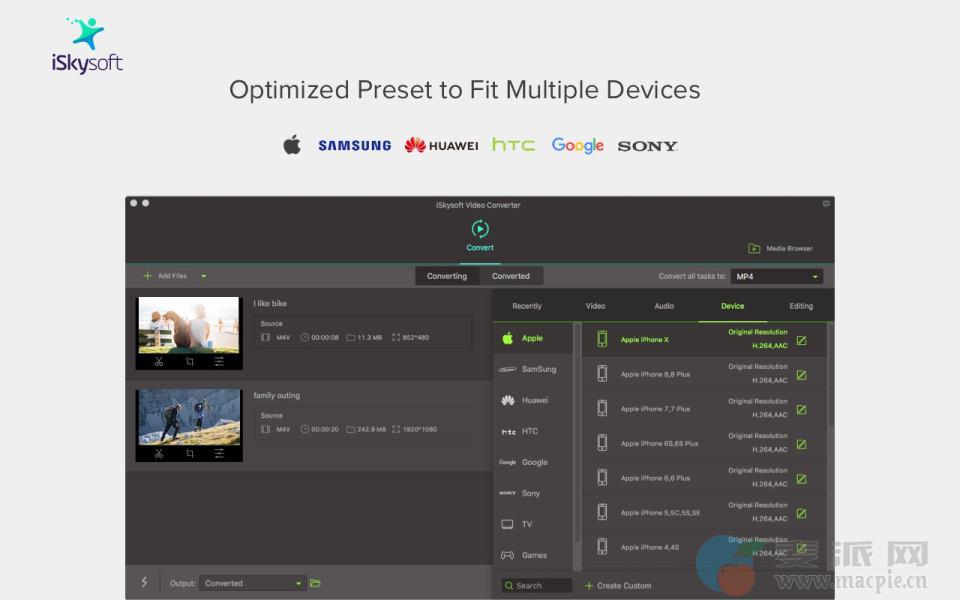The height and width of the screenshot is (600, 960).
Task: Click the Add Files button
Action: click(165, 276)
